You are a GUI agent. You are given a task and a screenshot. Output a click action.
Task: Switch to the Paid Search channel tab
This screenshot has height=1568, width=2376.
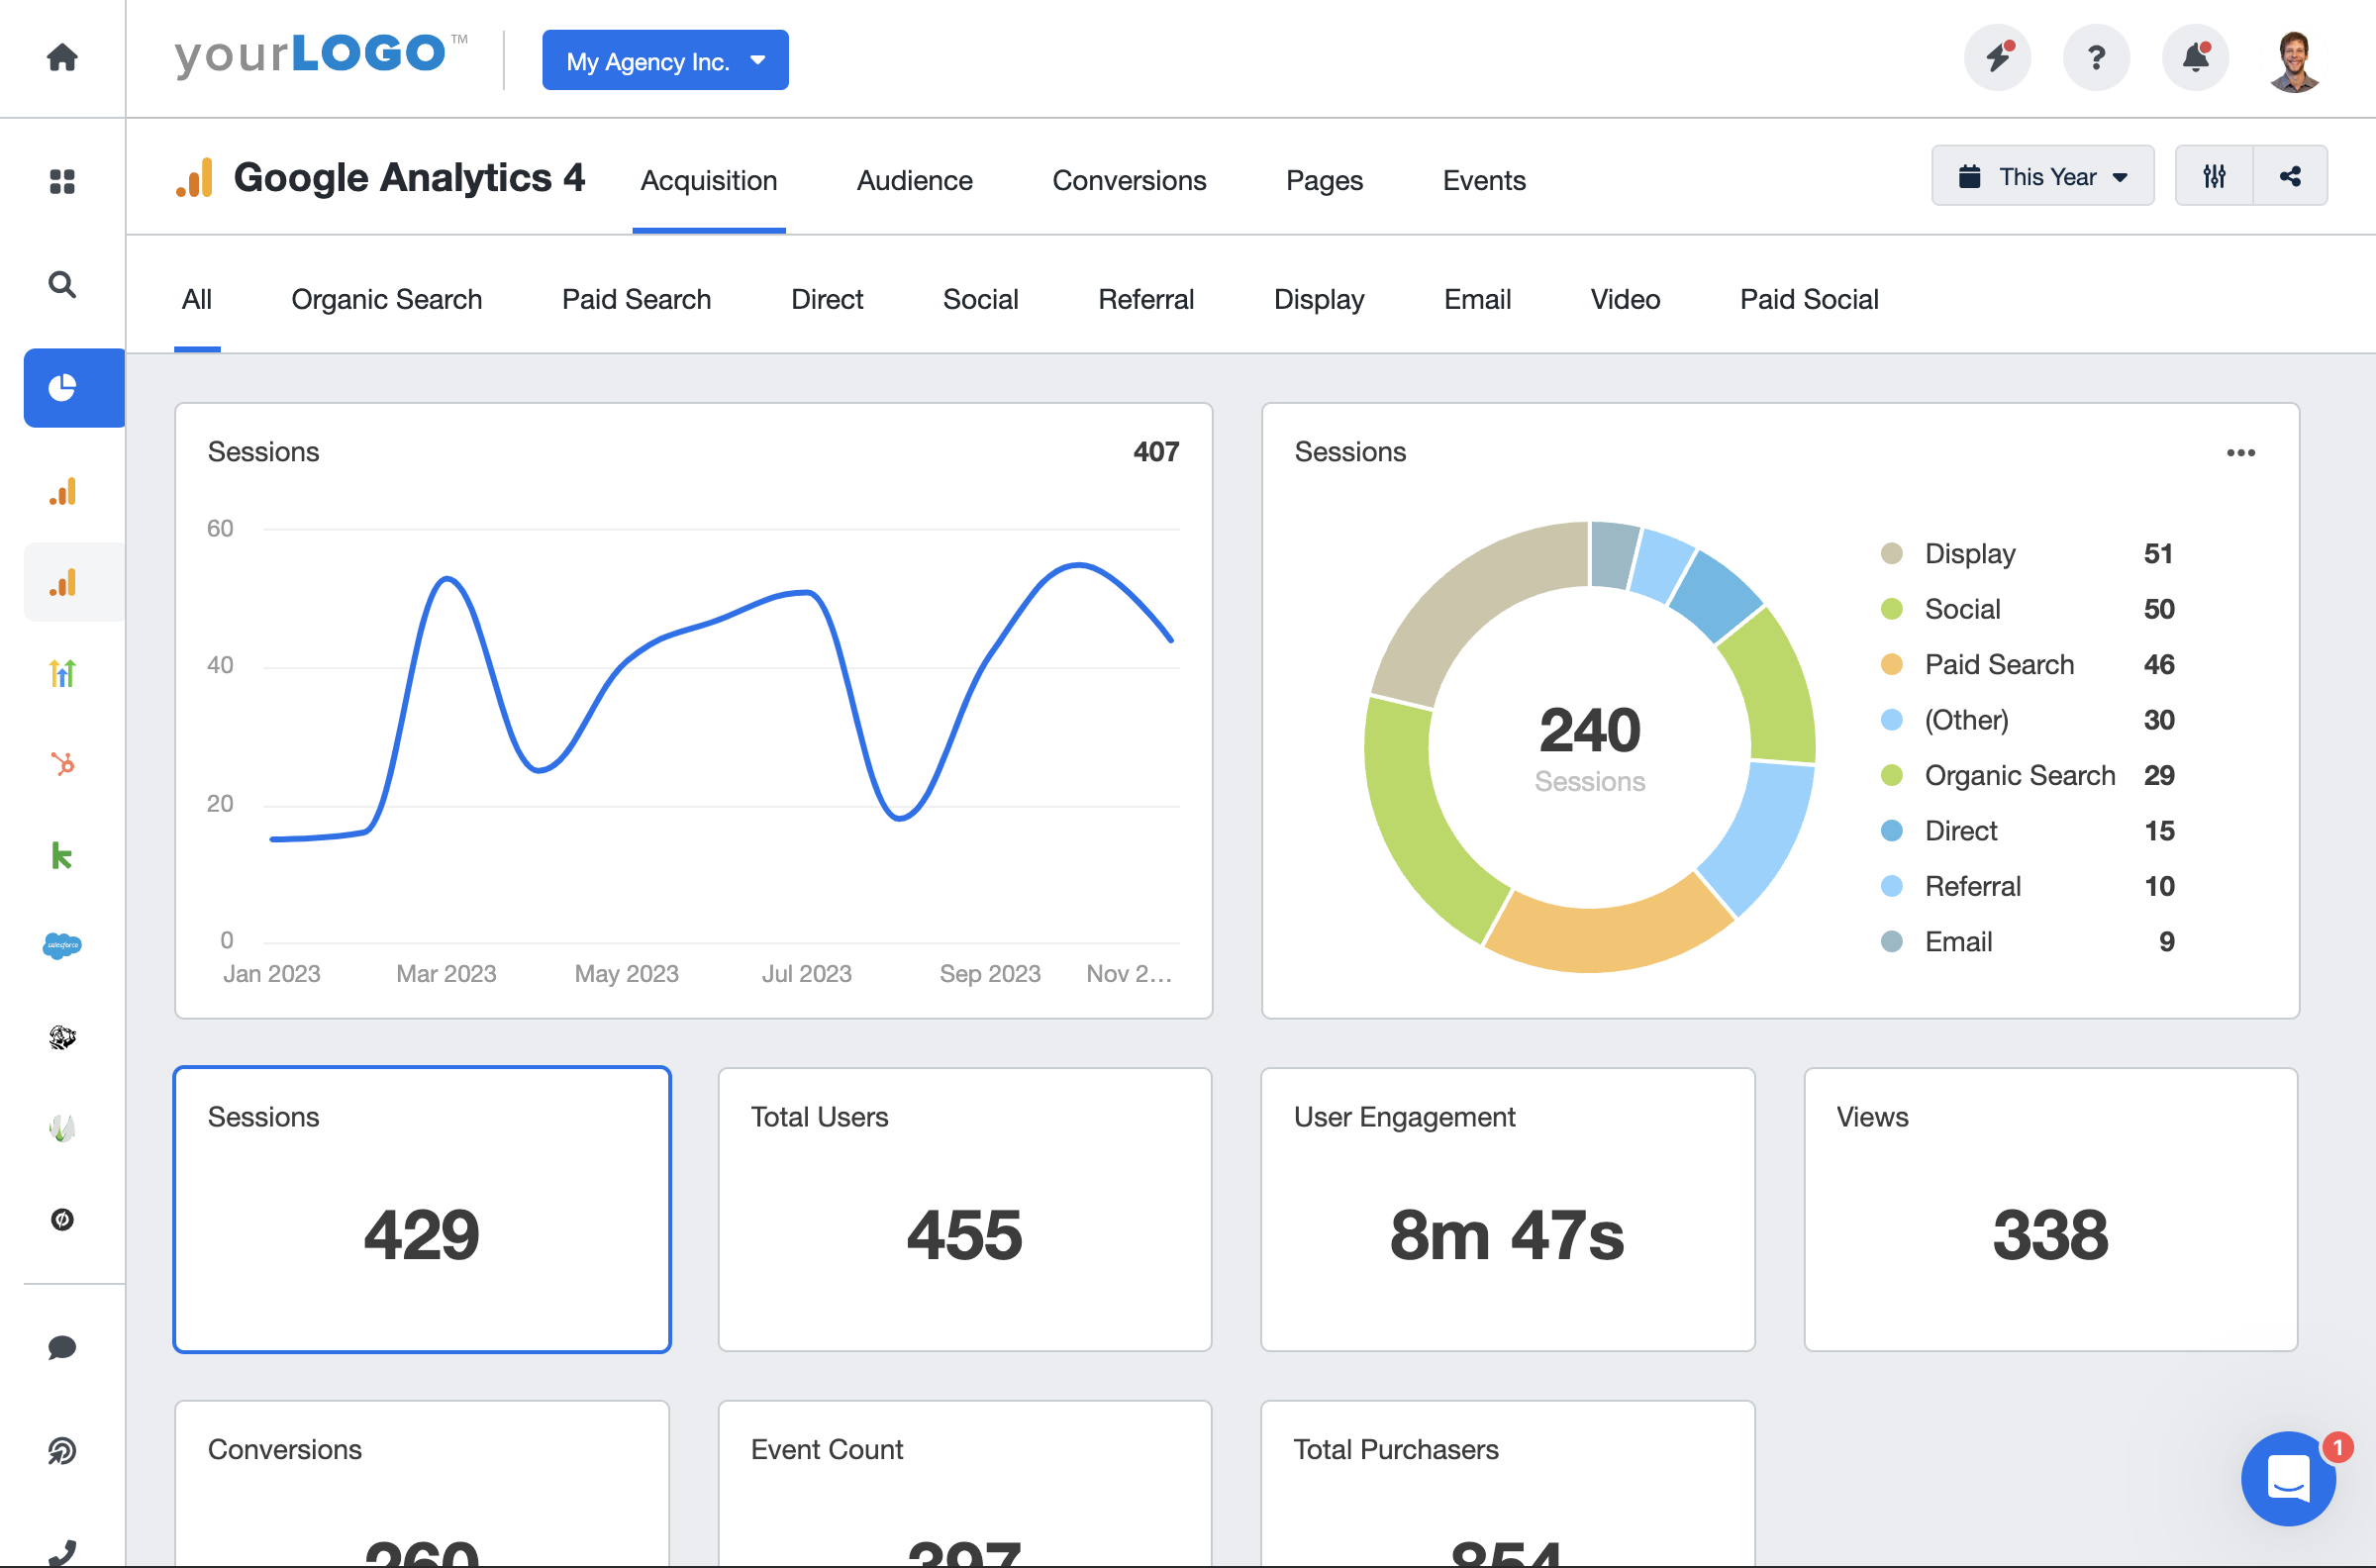pyautogui.click(x=635, y=299)
